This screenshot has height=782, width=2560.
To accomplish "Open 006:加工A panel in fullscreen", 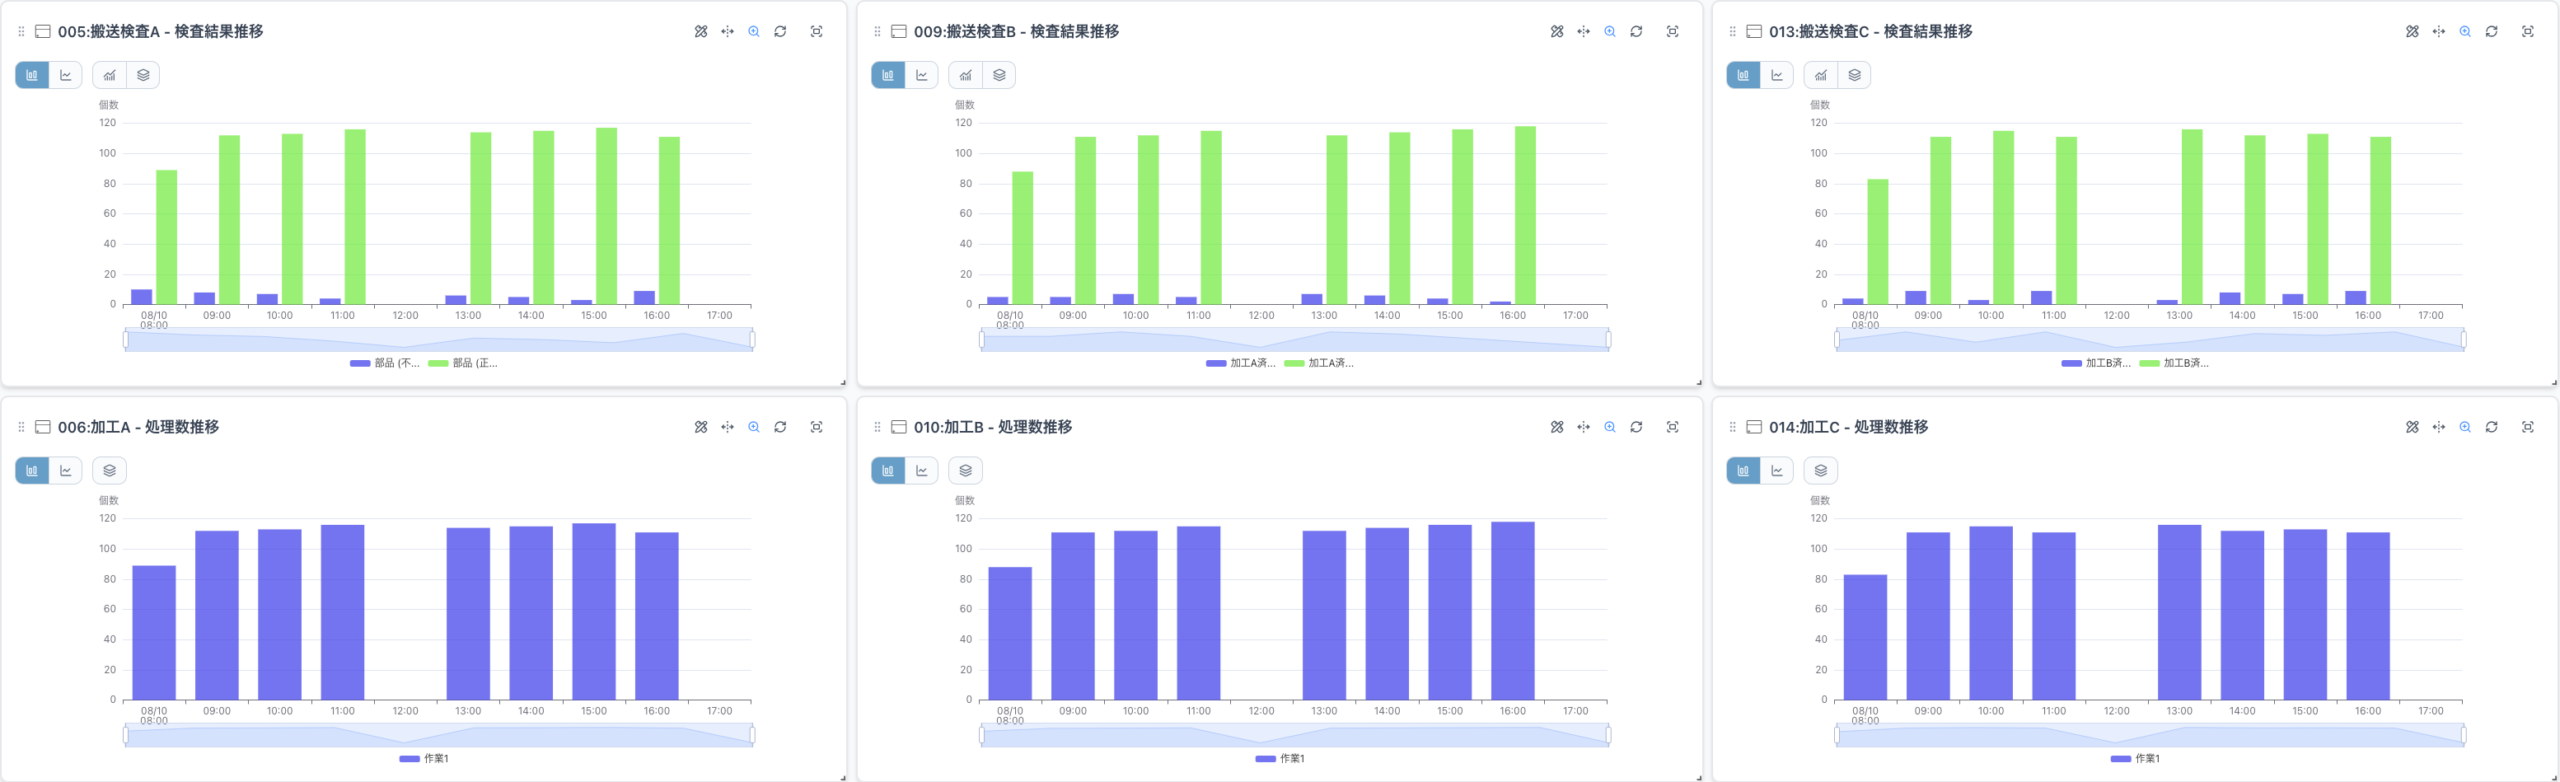I will click(817, 427).
